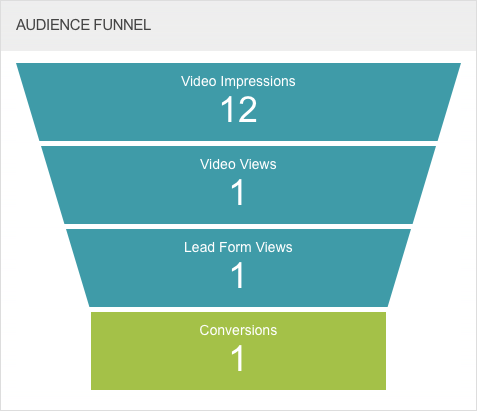Click the Video Views label text
The image size is (477, 411).
pos(238,164)
